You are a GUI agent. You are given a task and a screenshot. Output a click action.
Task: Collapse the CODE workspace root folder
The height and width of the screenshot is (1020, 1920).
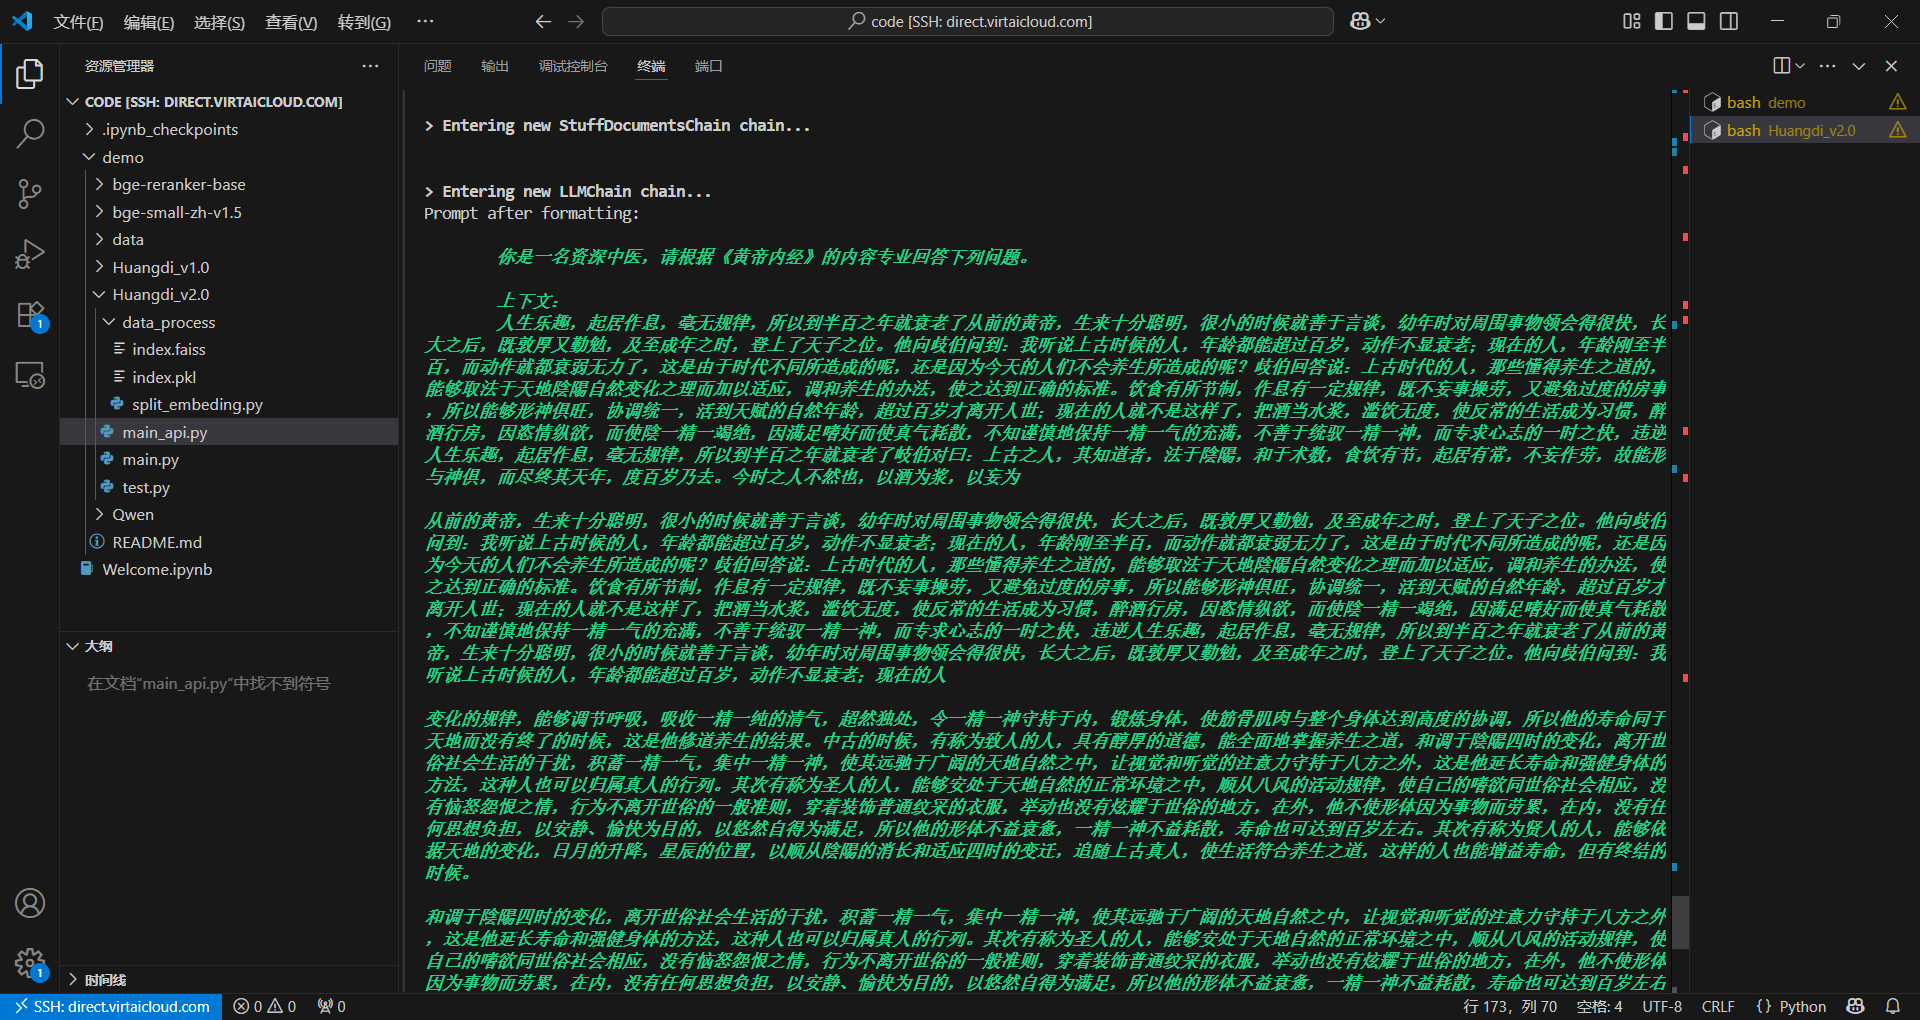[72, 102]
